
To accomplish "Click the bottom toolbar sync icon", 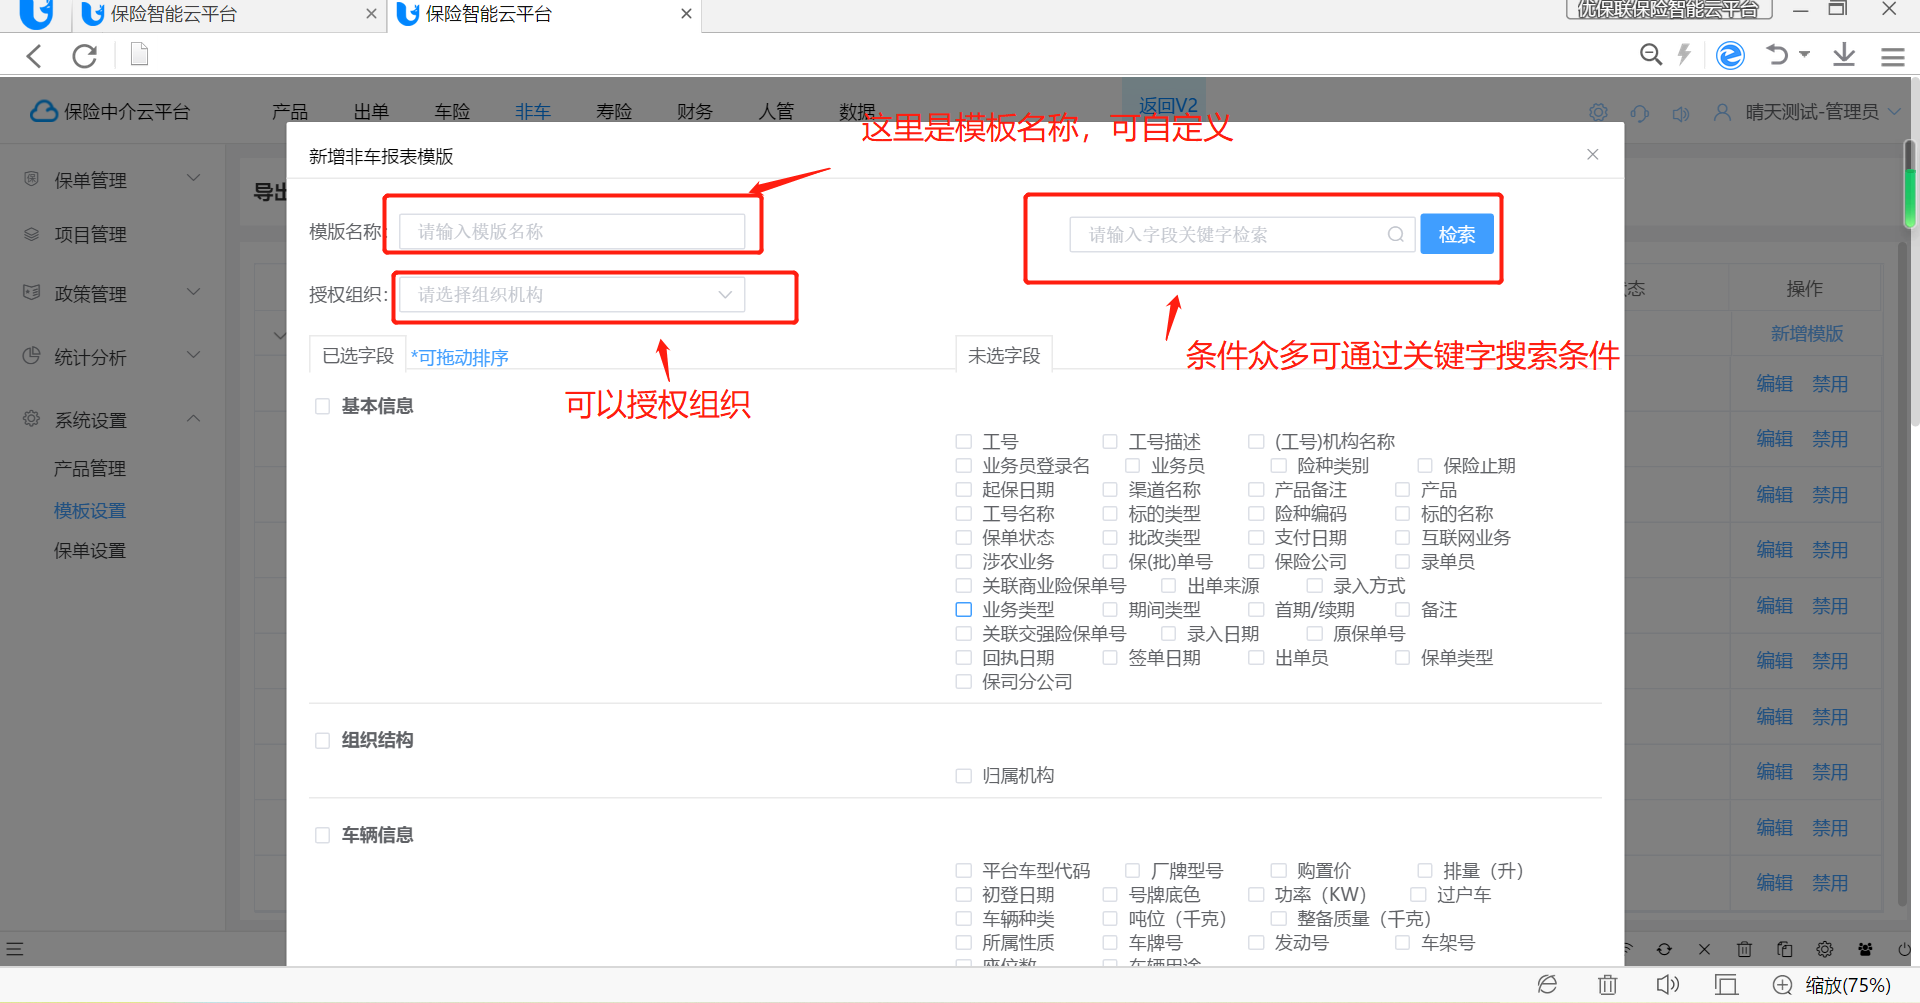I will (1664, 949).
